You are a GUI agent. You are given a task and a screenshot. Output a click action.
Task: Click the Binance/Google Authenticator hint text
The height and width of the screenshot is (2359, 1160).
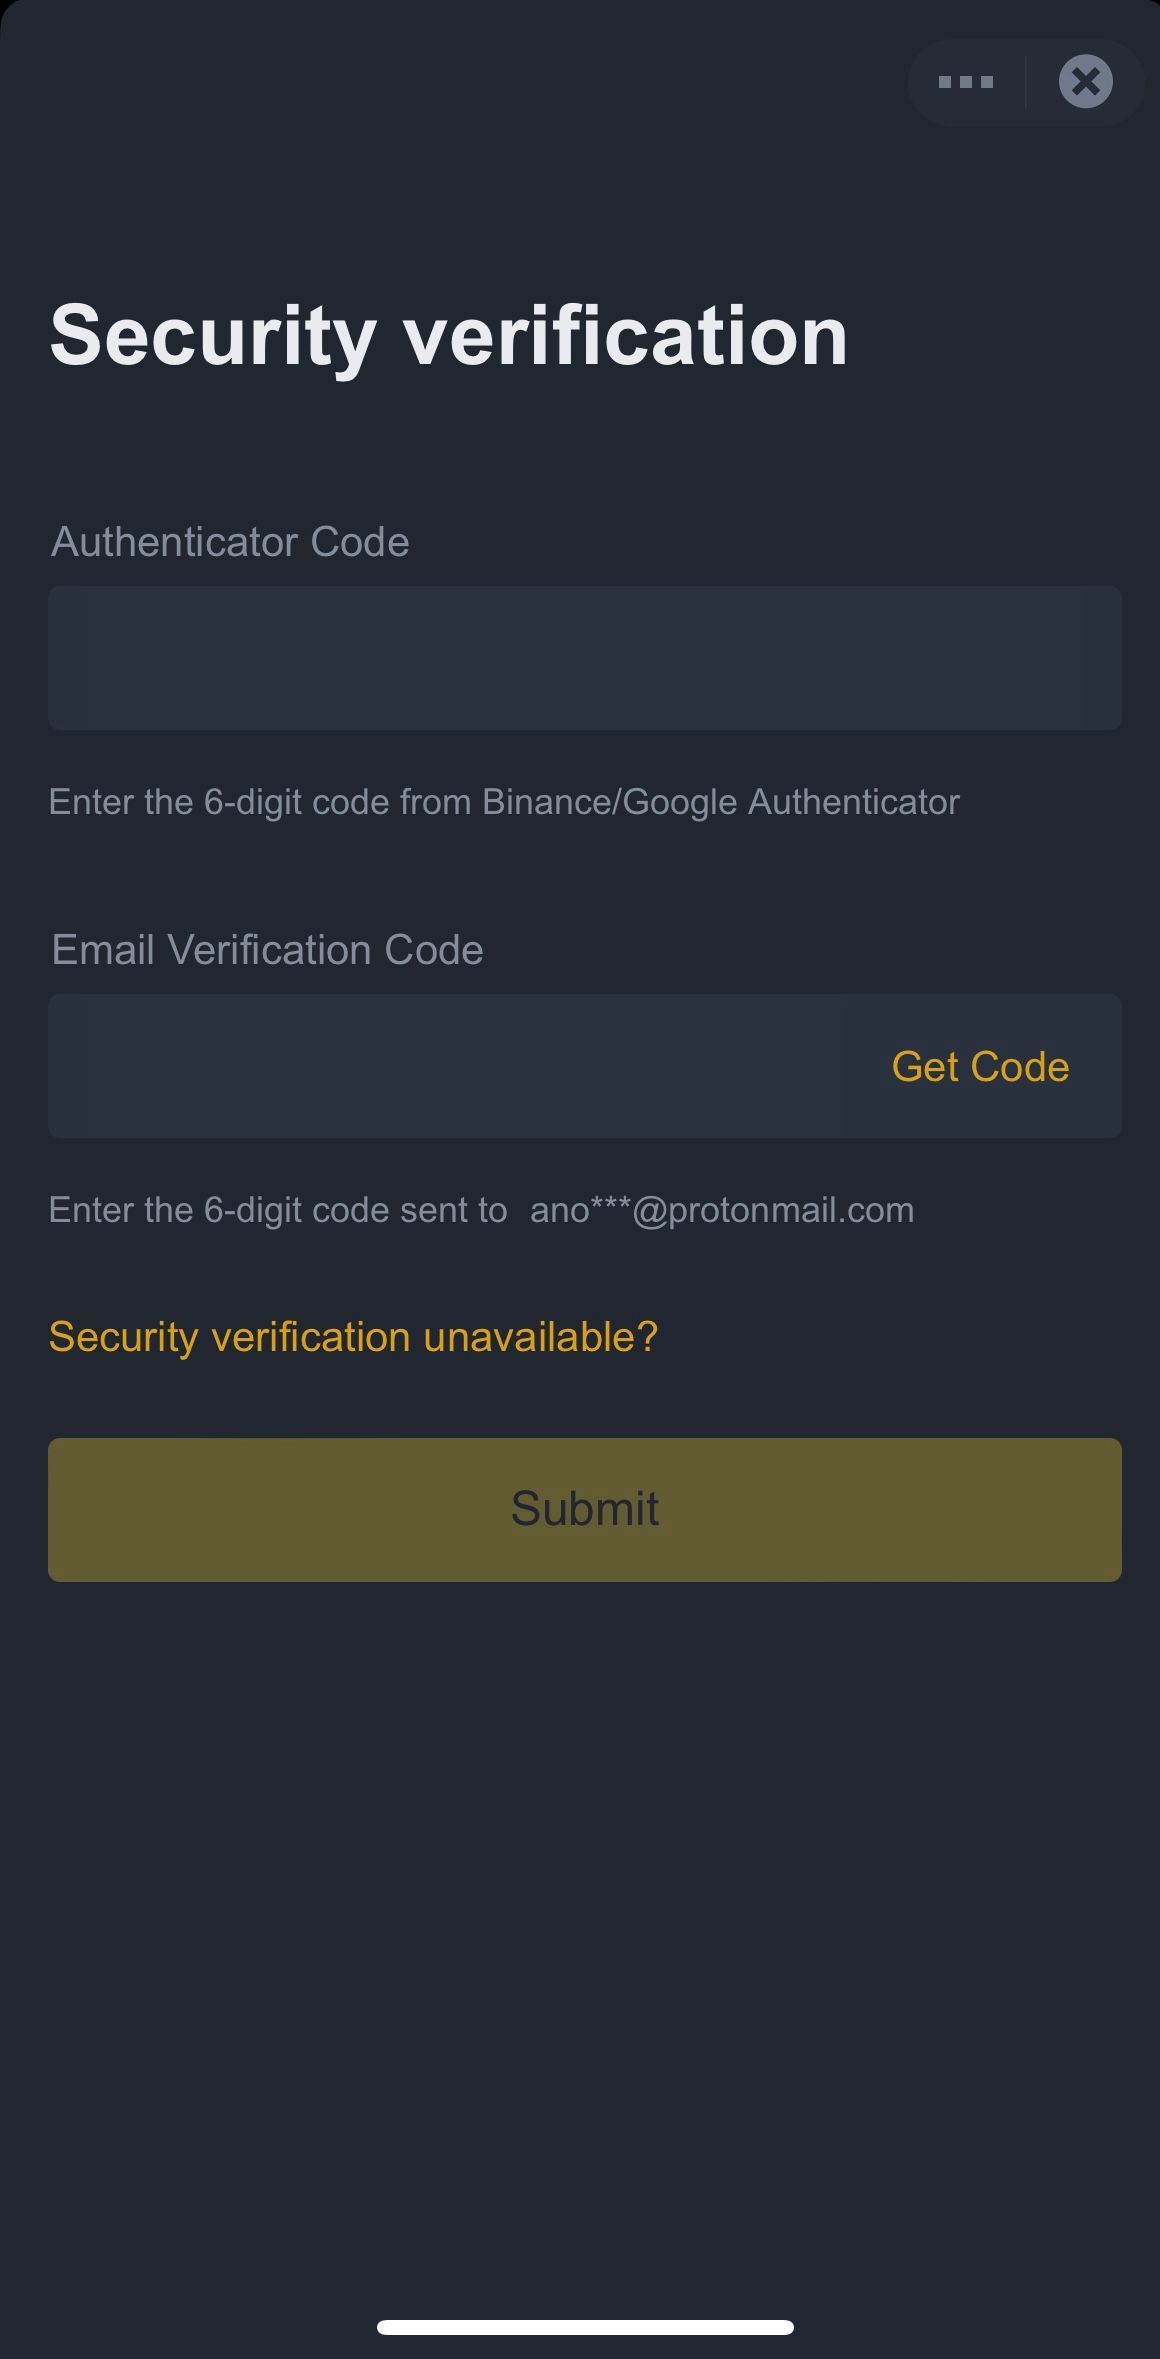(x=720, y=802)
